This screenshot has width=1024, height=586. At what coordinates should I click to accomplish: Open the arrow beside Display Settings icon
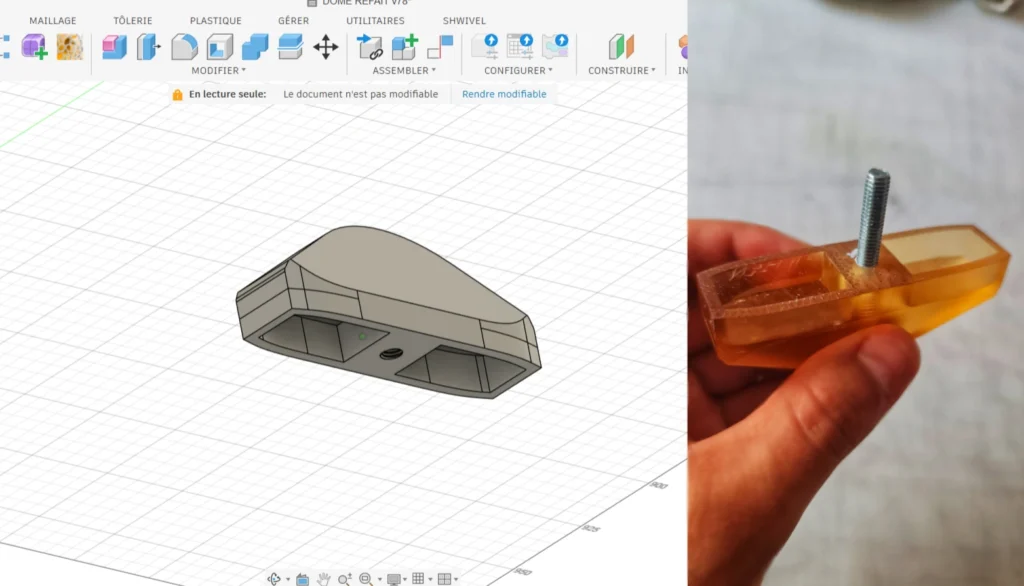click(405, 579)
